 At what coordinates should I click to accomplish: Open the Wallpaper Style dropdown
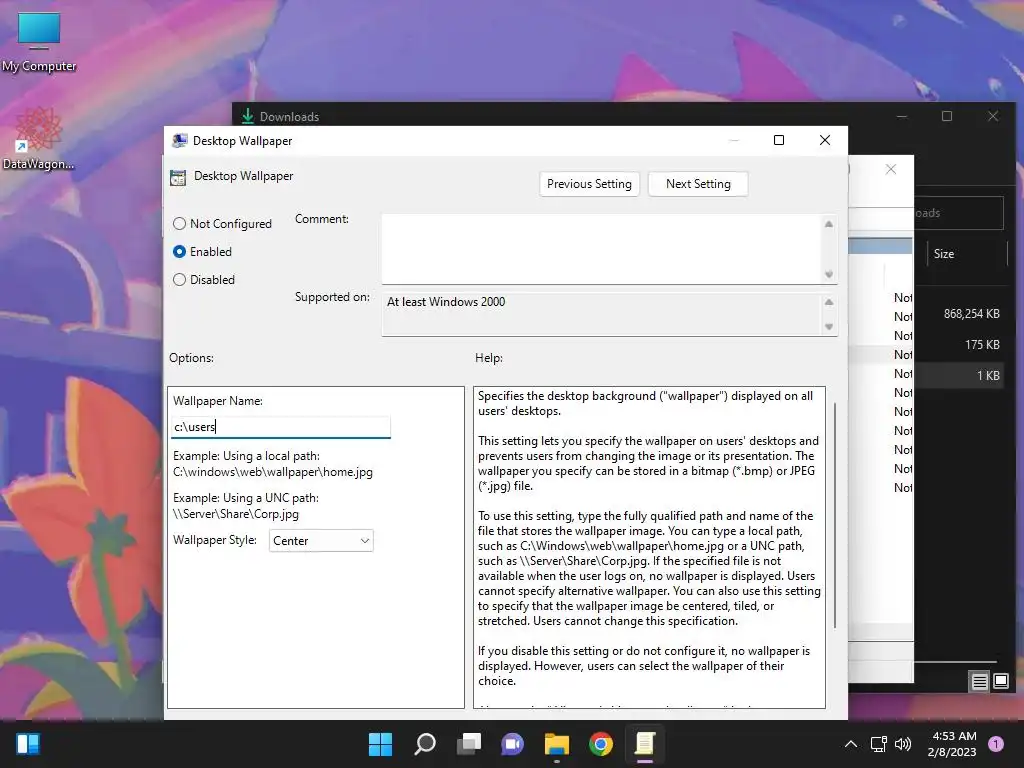[x=321, y=541]
